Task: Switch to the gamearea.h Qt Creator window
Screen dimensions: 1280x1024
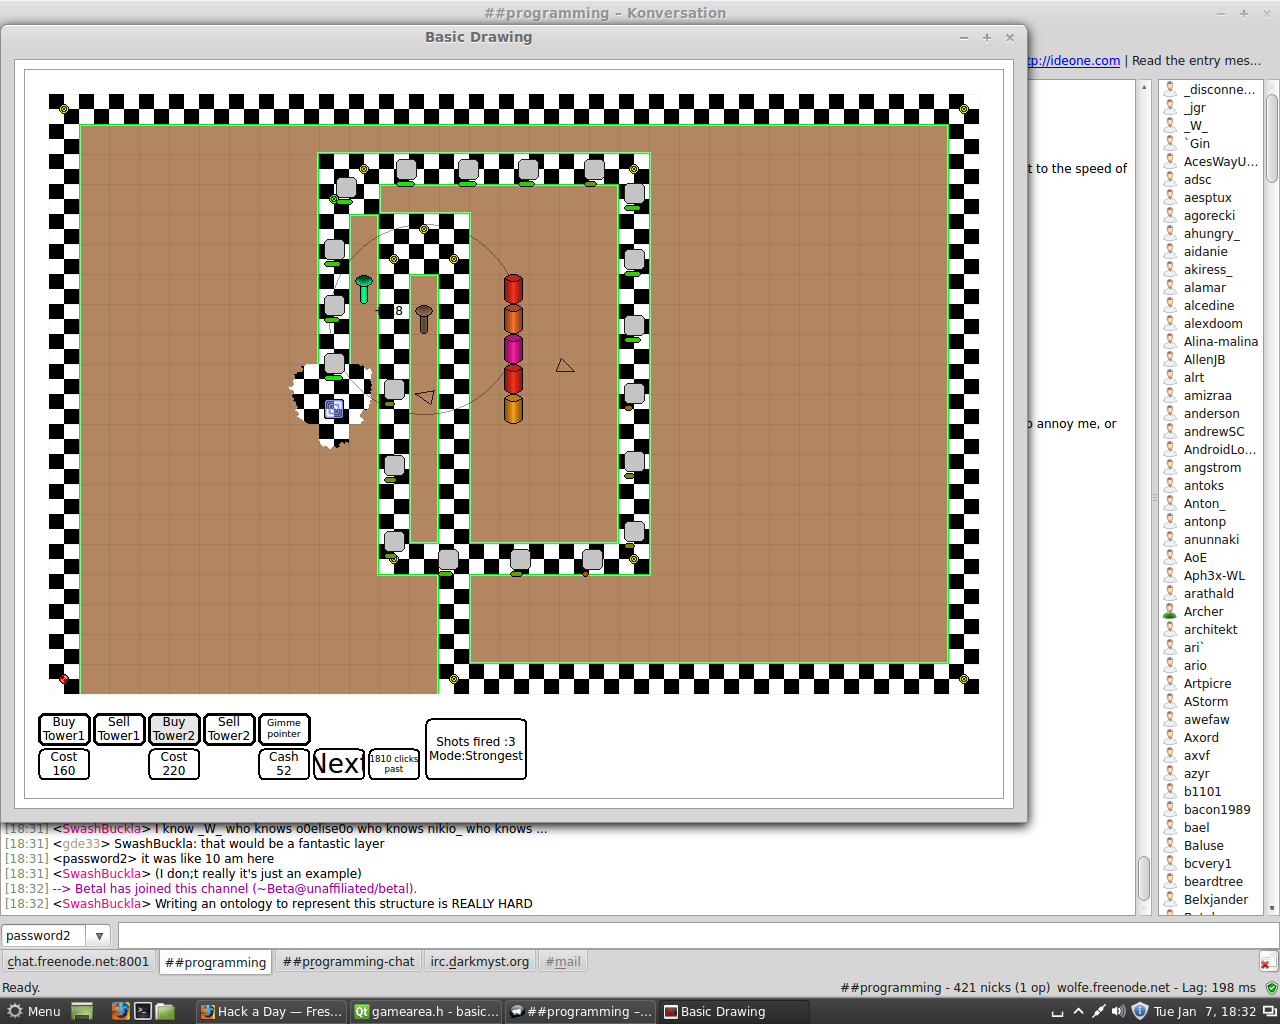Action: 427,1011
